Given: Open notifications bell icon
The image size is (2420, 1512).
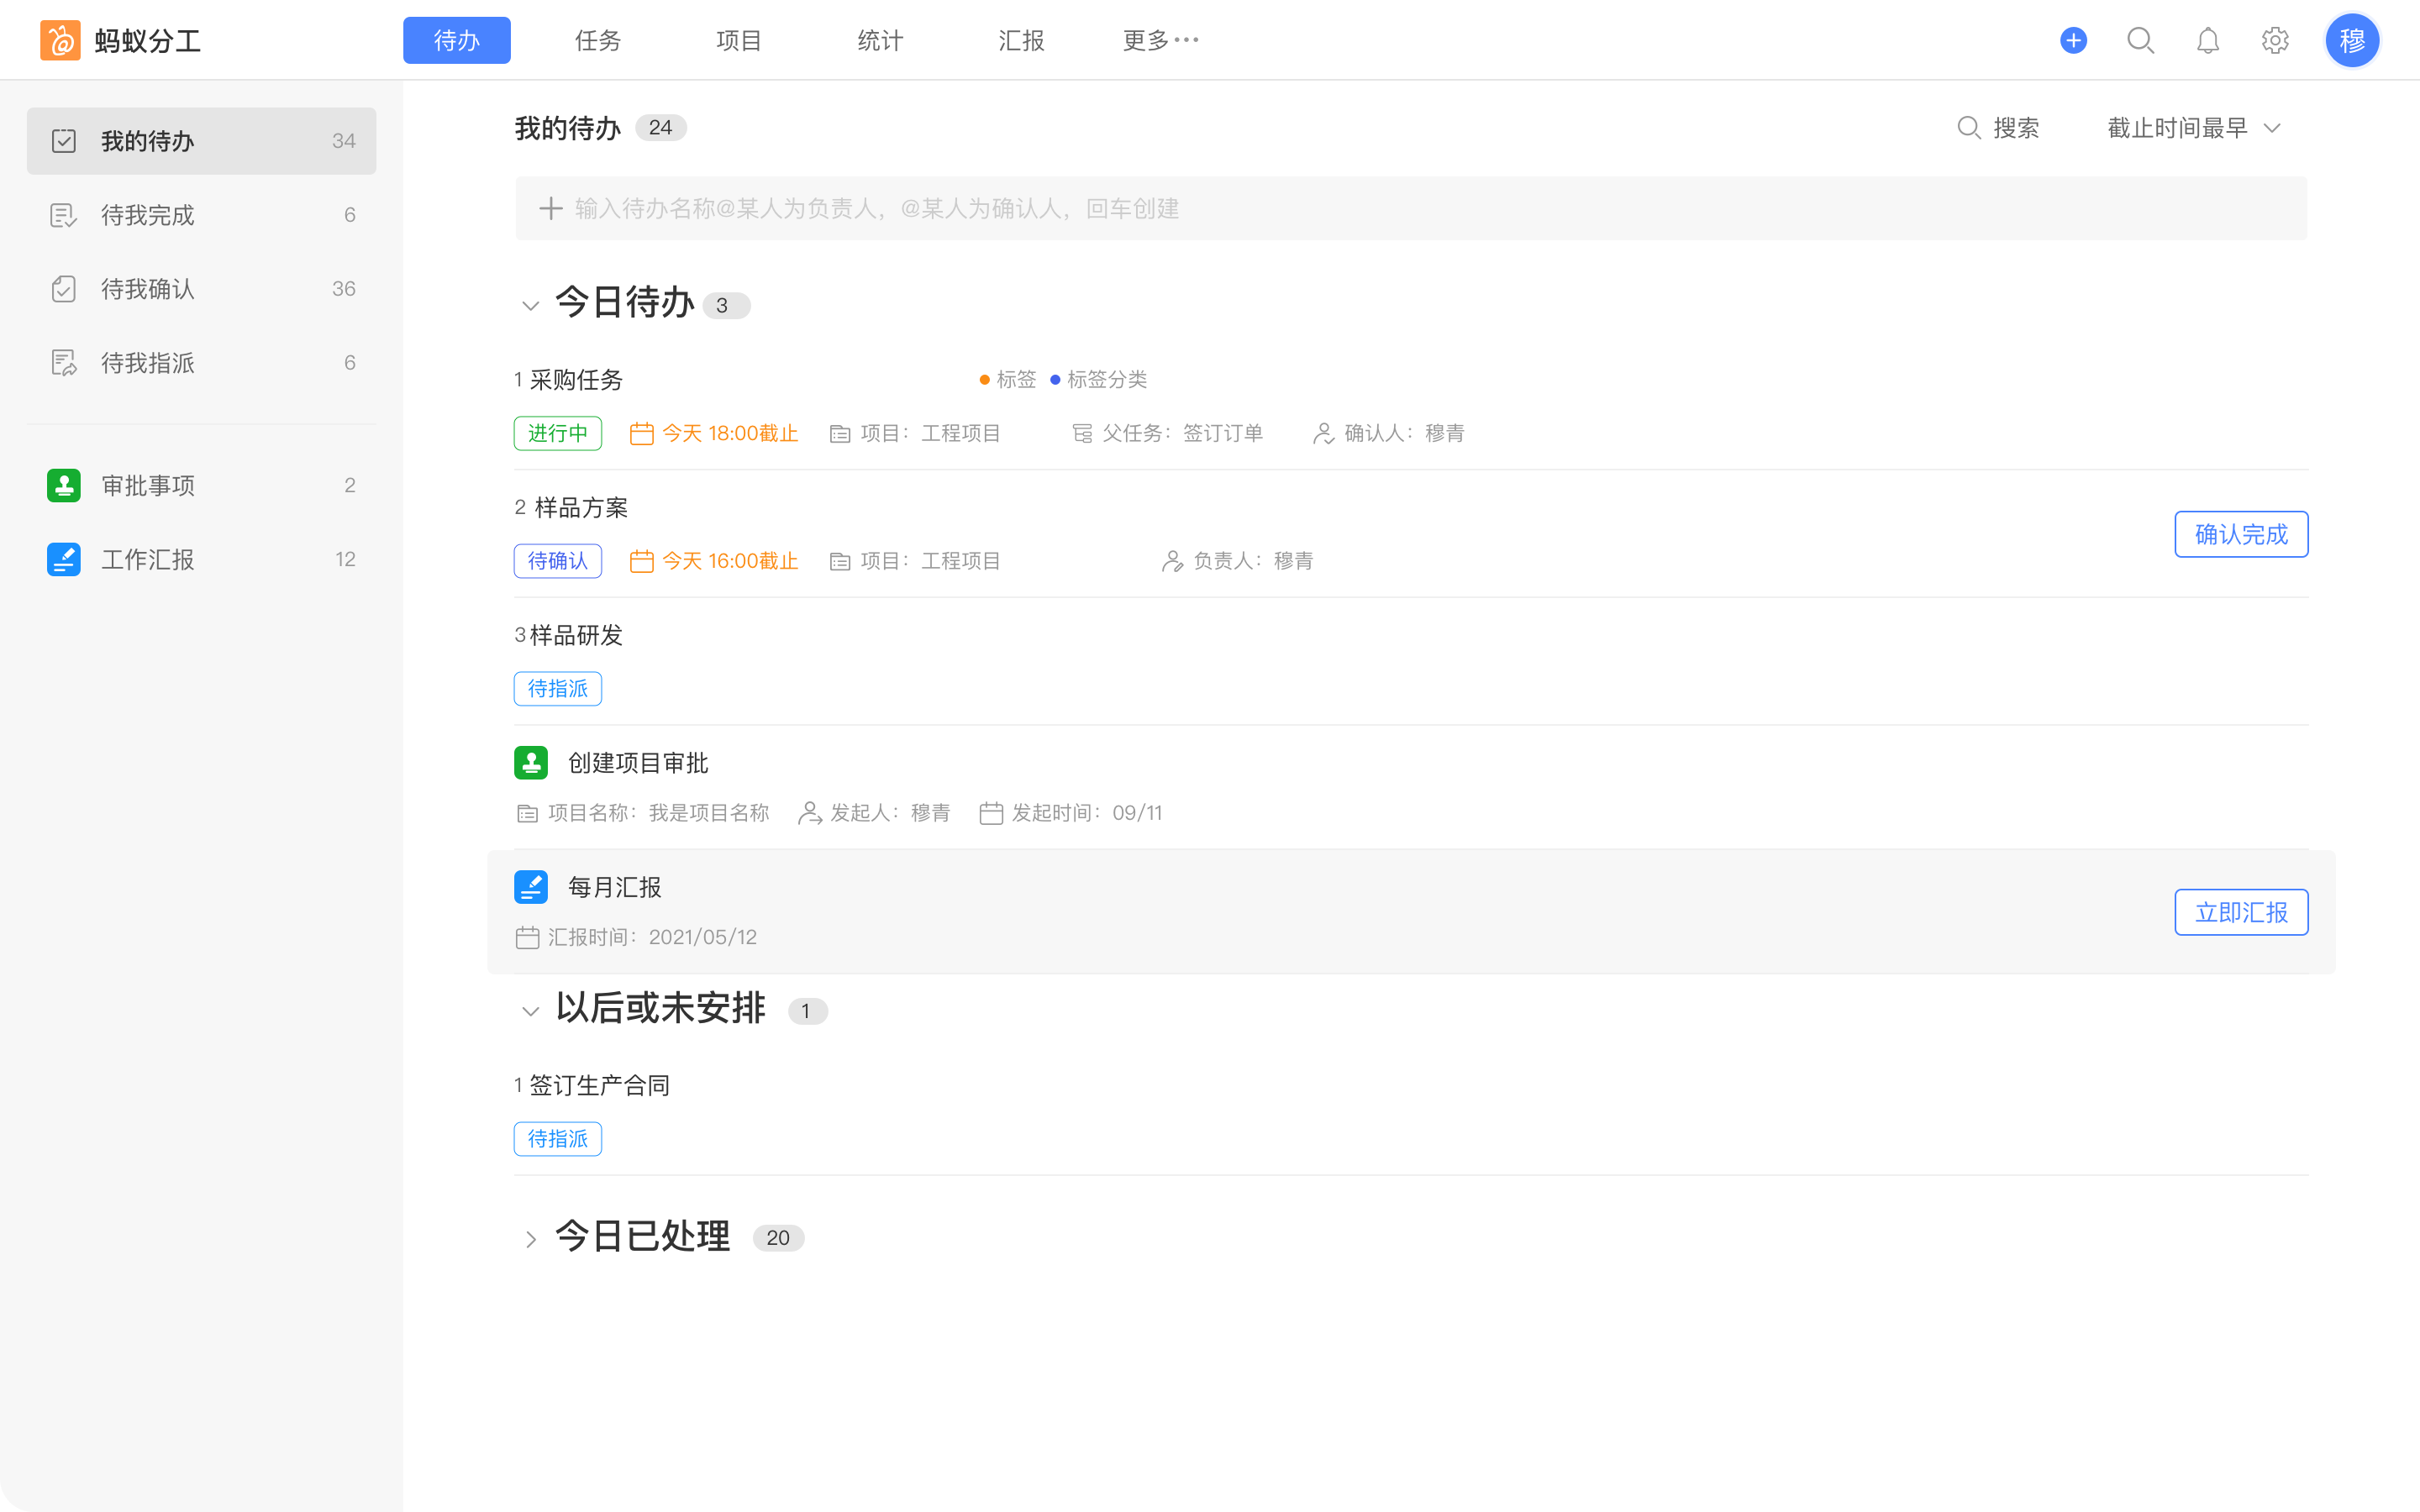Looking at the screenshot, I should click(x=2207, y=40).
